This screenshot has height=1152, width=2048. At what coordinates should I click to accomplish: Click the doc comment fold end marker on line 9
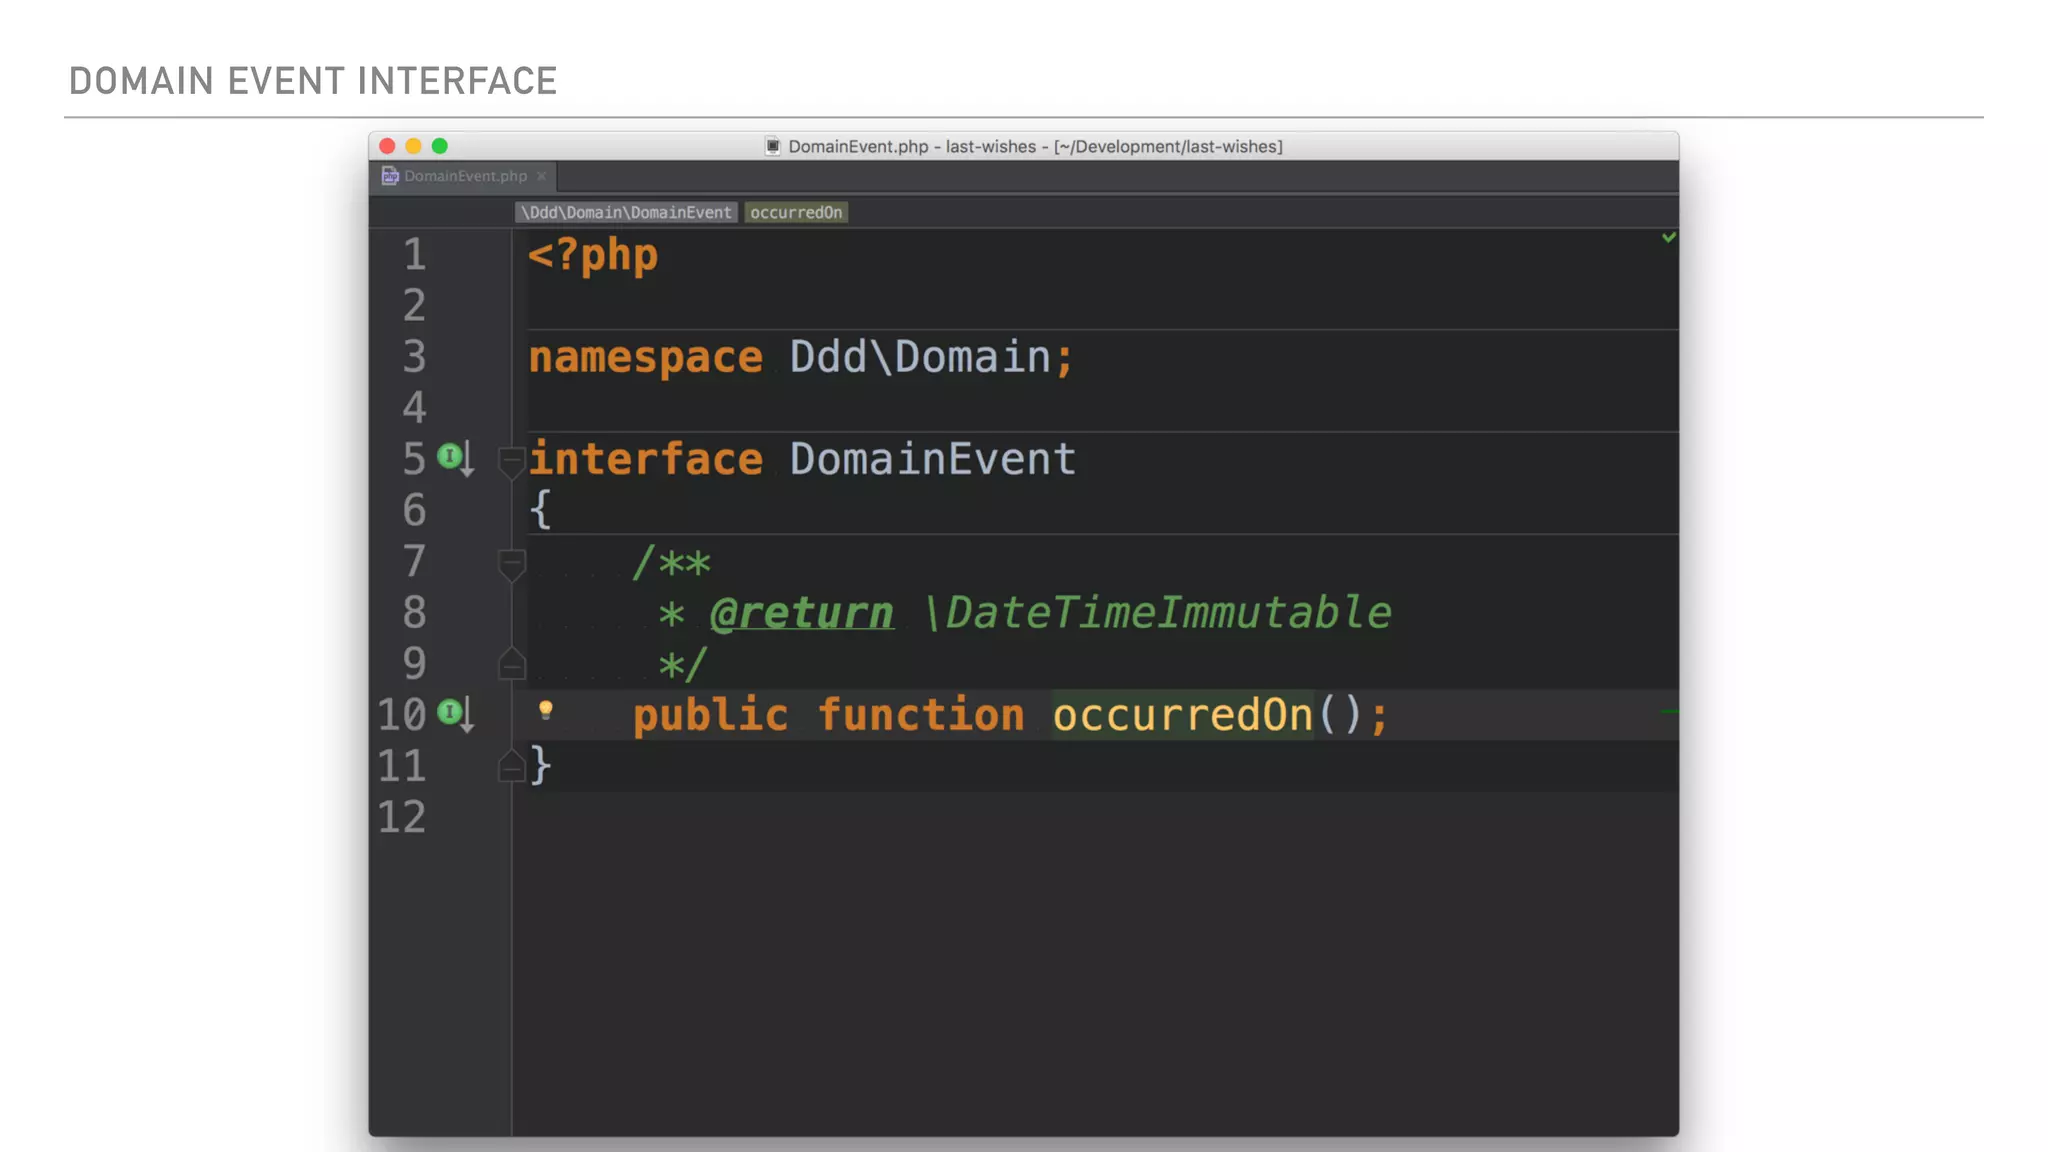511,664
